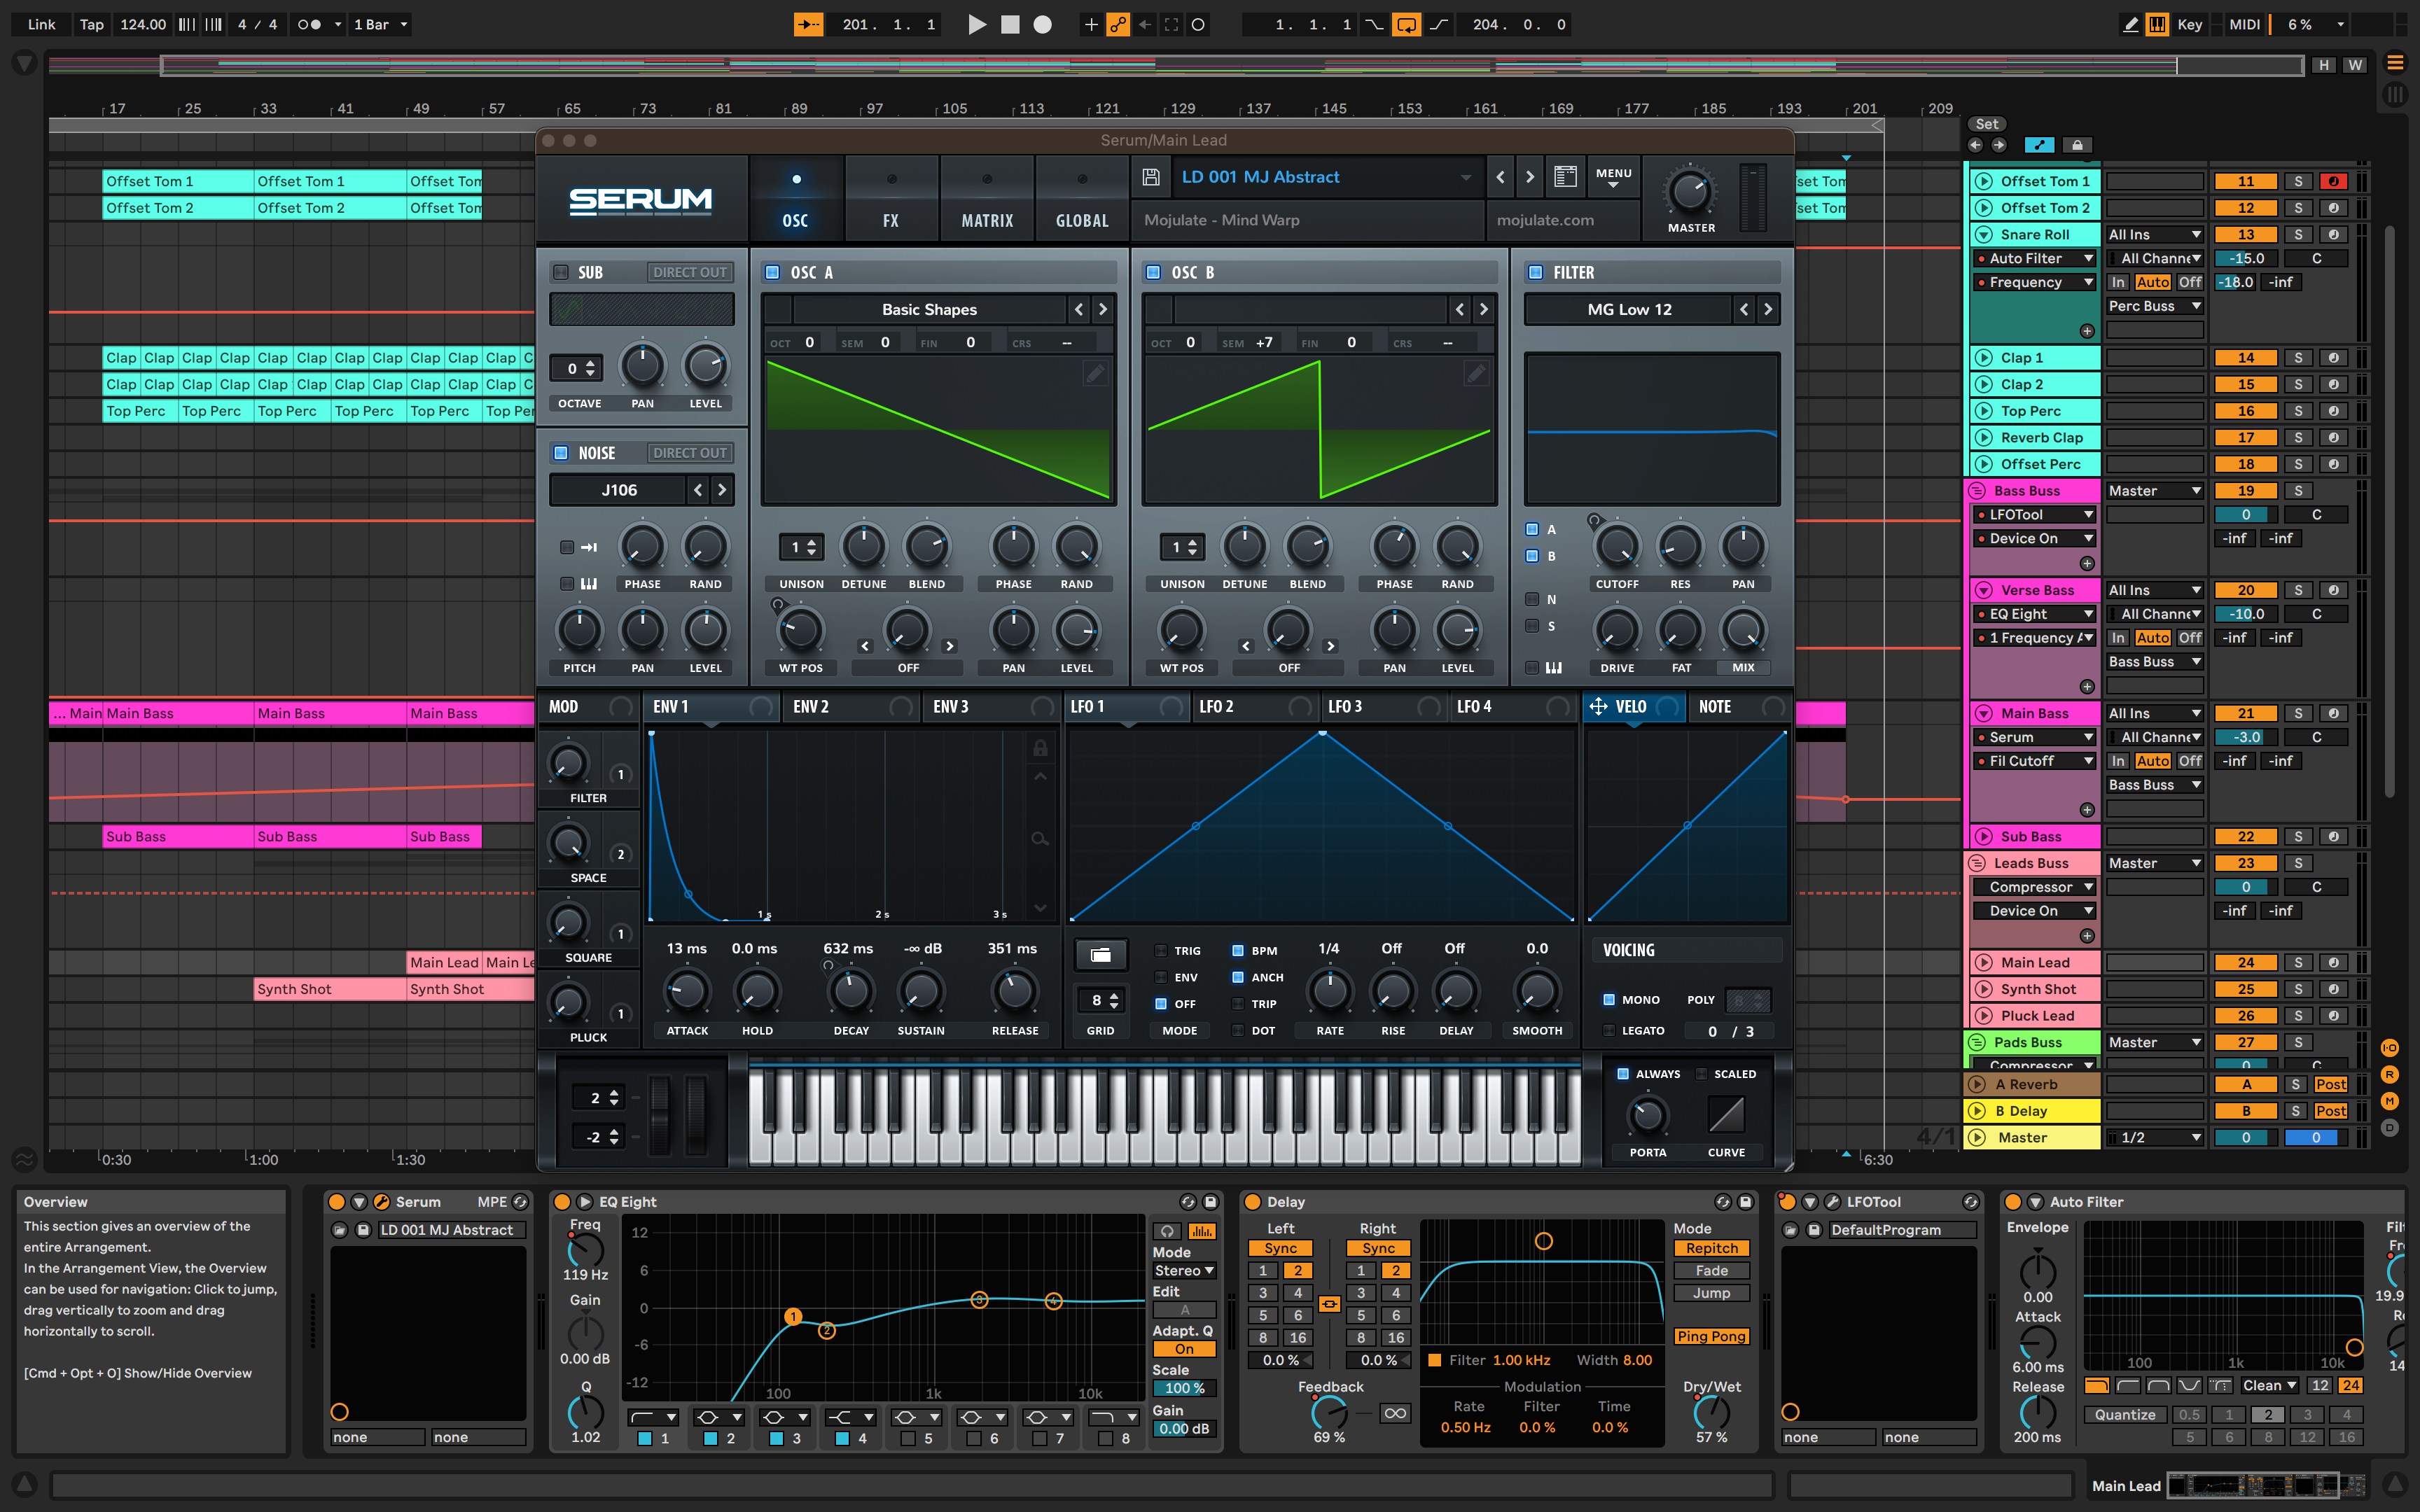The width and height of the screenshot is (2420, 1512).
Task: Enable the LEGATO voicing checkbox
Action: [x=1609, y=1030]
